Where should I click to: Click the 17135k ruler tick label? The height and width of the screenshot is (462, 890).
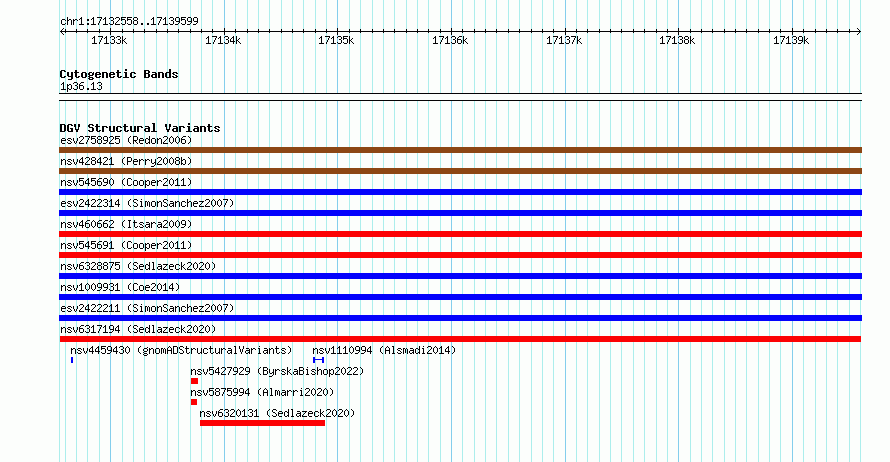(x=336, y=40)
